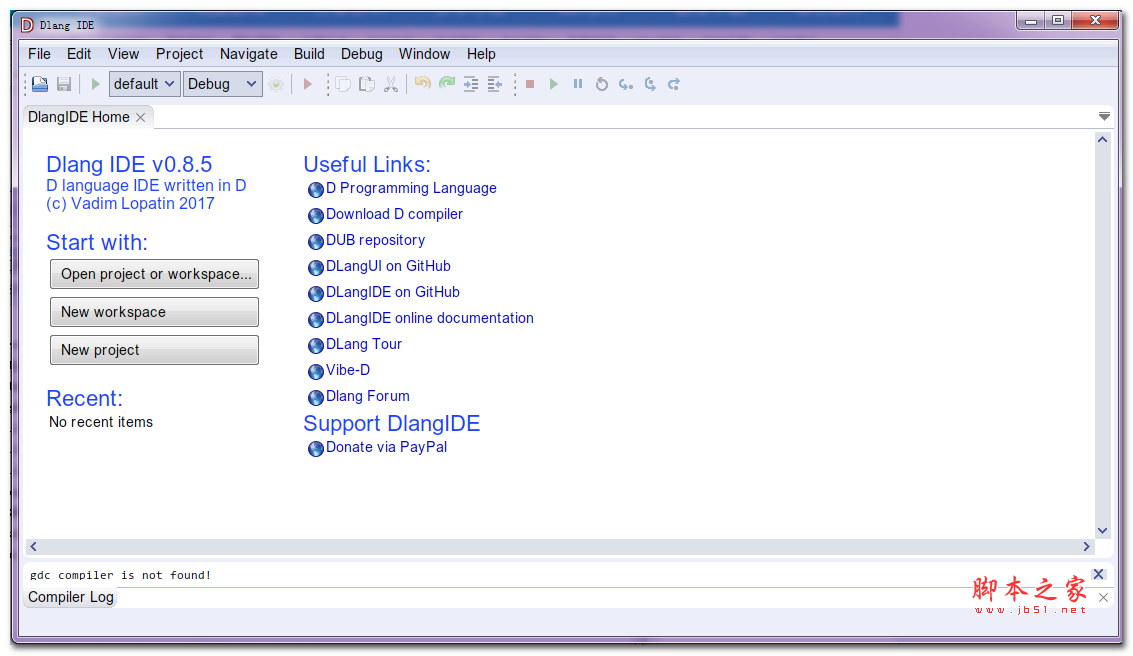Image resolution: width=1133 pixels, height=656 pixels.
Task: Click the paste clipboard toolbar icon
Action: [367, 84]
